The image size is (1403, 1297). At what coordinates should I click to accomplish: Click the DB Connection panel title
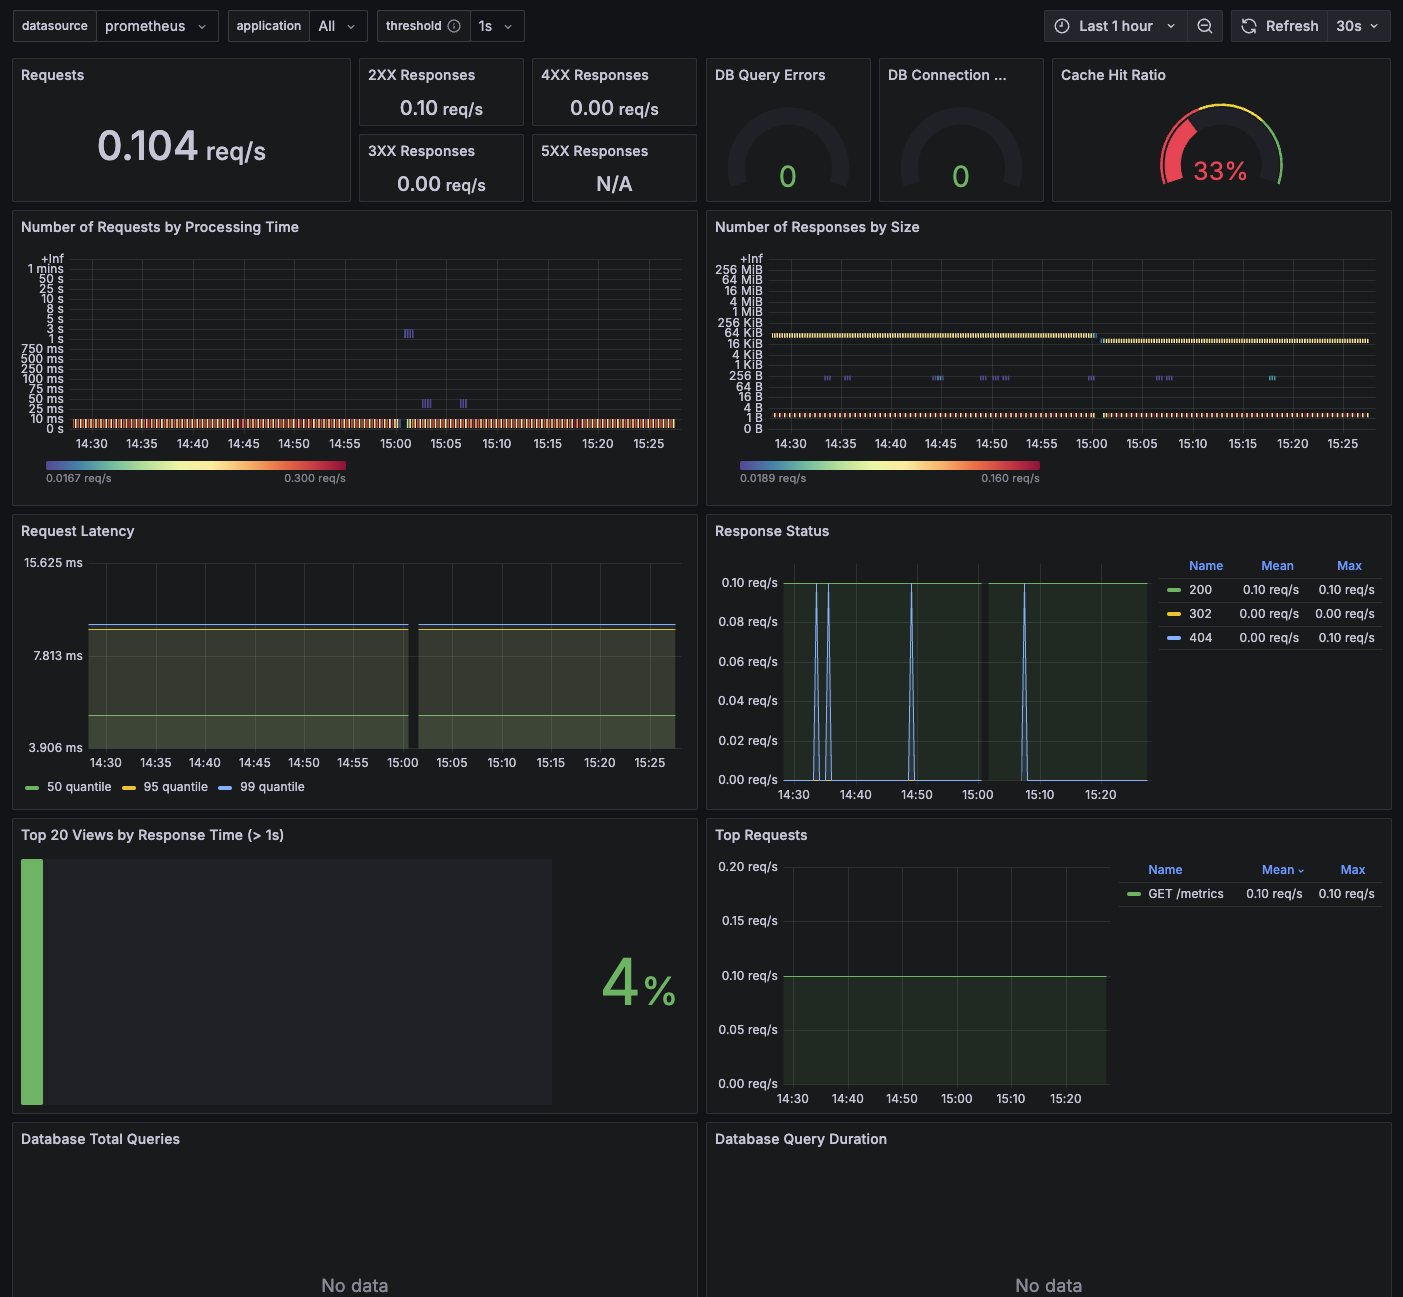(x=947, y=75)
